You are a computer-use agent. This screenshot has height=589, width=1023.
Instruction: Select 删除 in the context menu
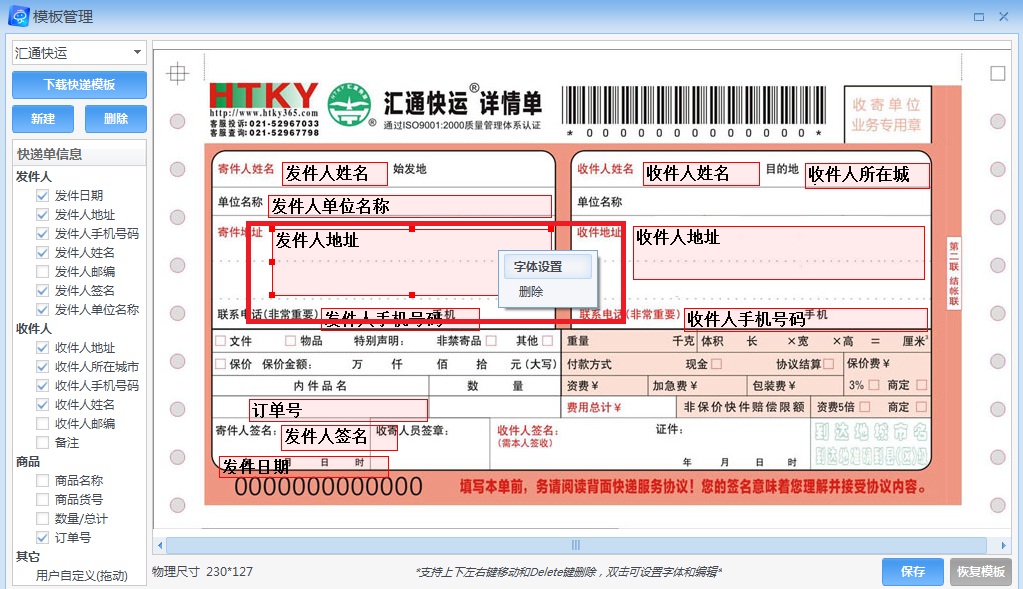tap(531, 292)
